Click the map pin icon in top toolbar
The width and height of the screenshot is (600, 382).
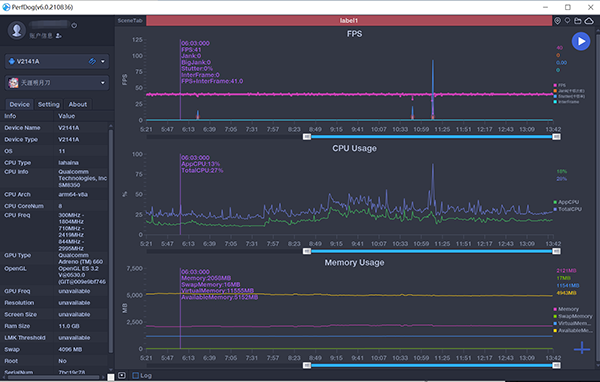[567, 21]
